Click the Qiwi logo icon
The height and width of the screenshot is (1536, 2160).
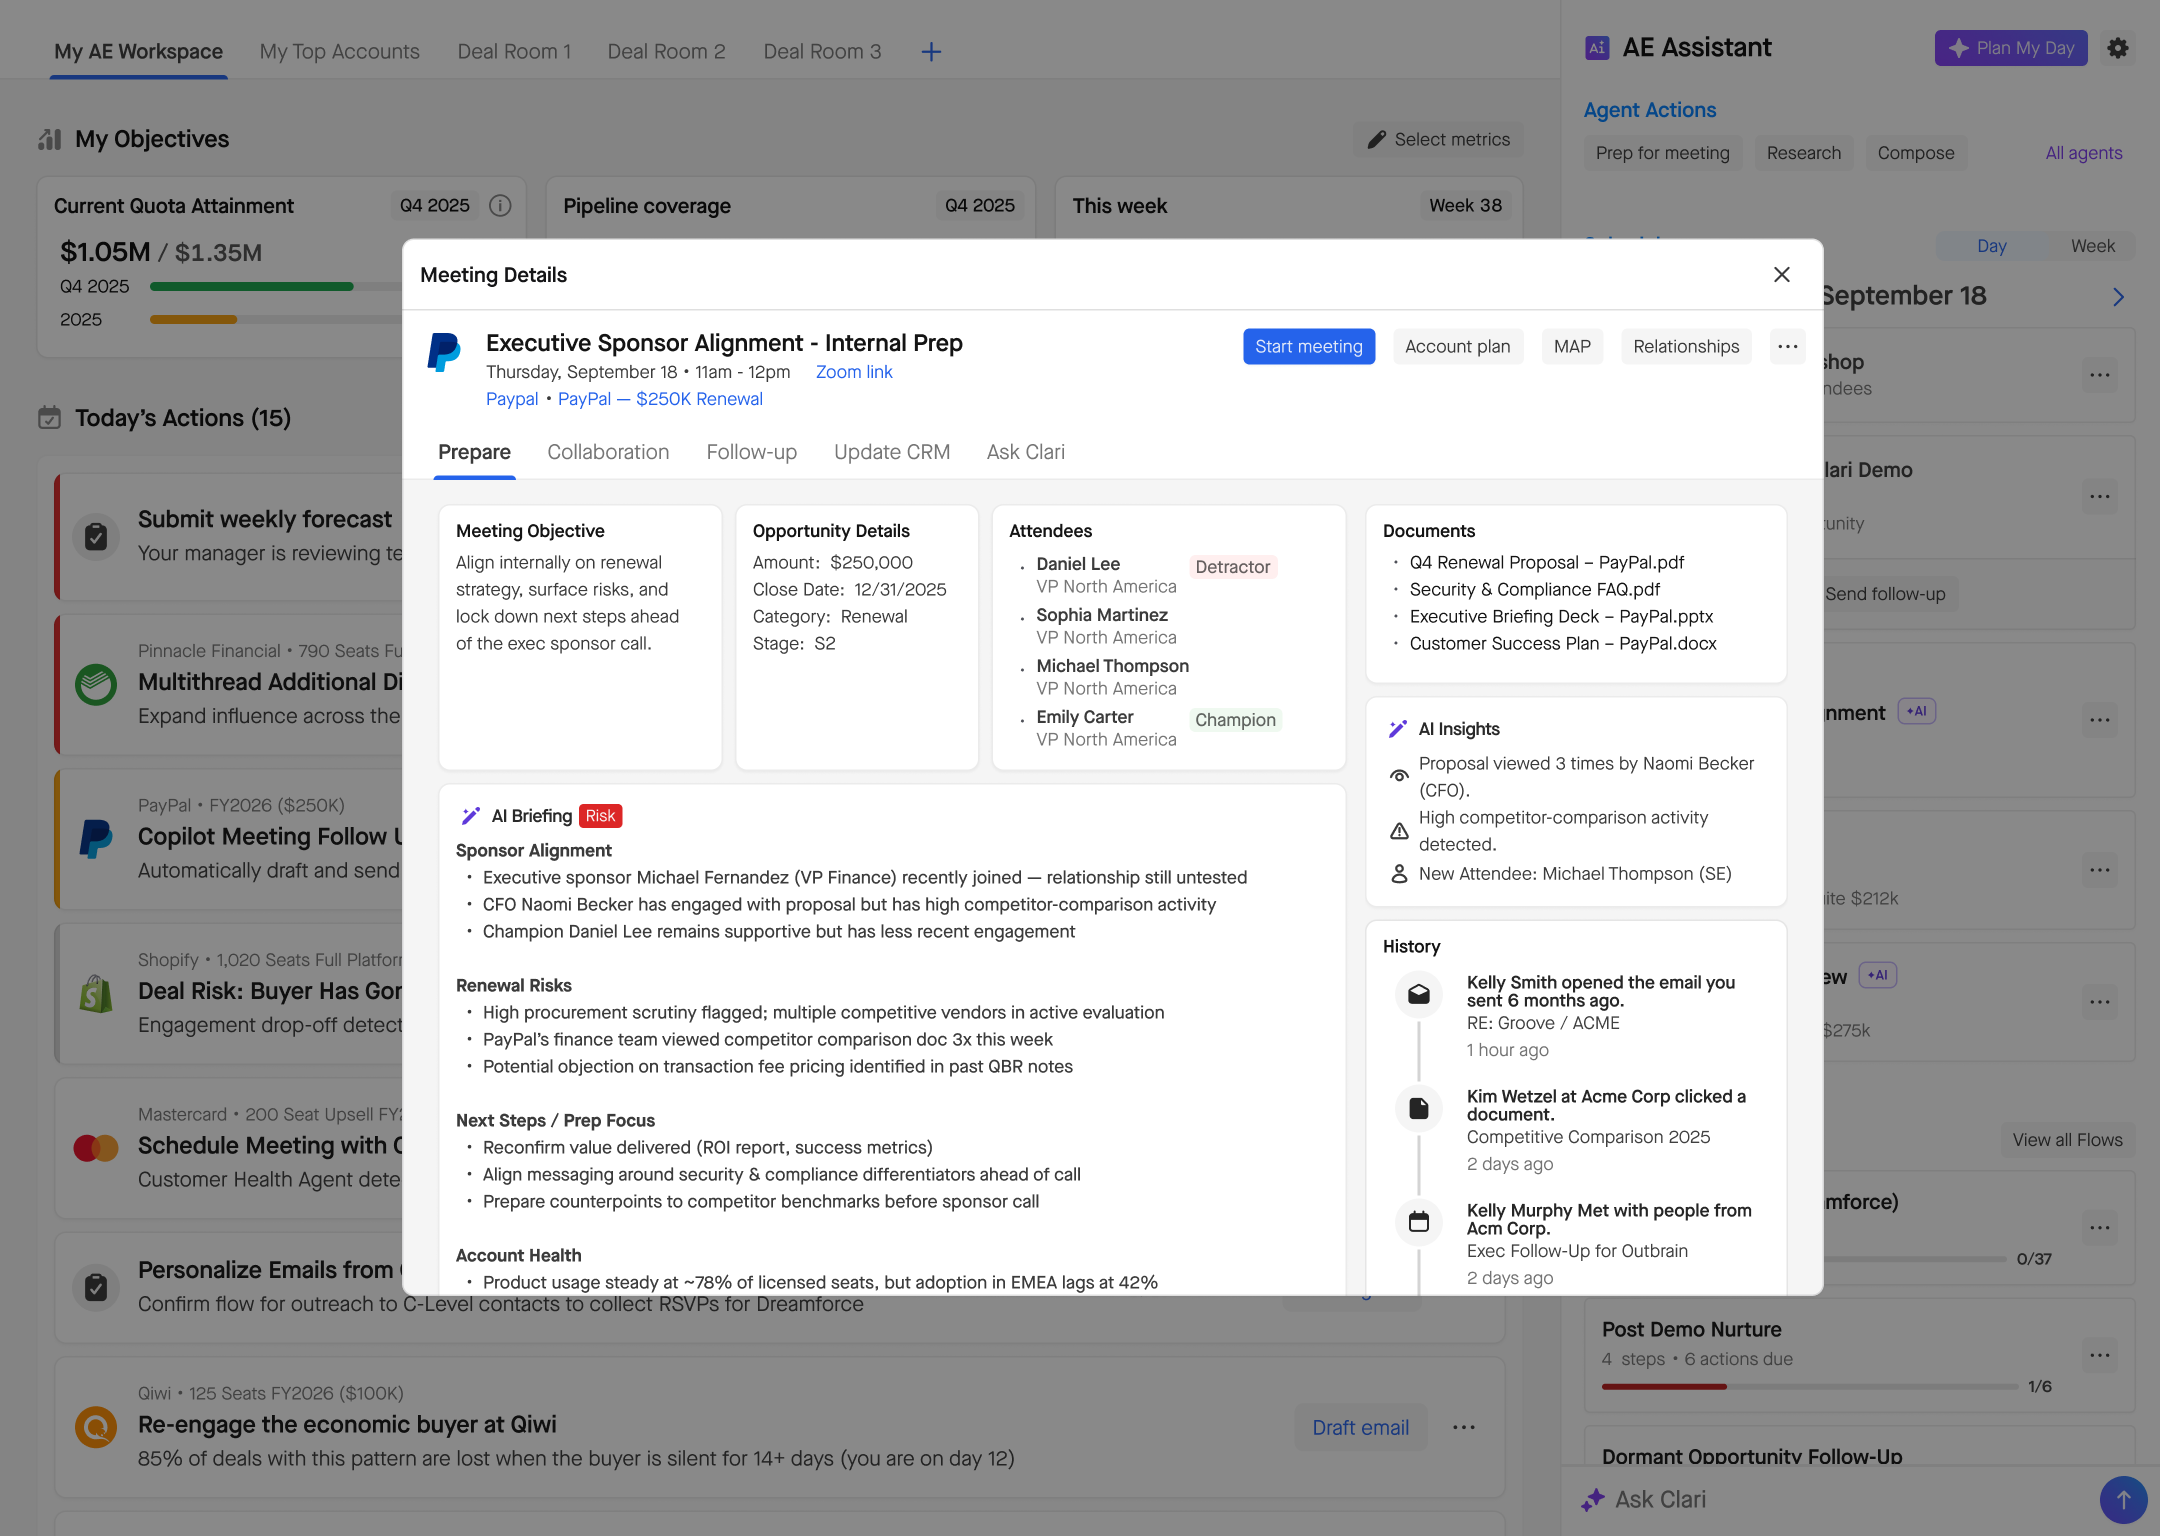click(x=96, y=1427)
